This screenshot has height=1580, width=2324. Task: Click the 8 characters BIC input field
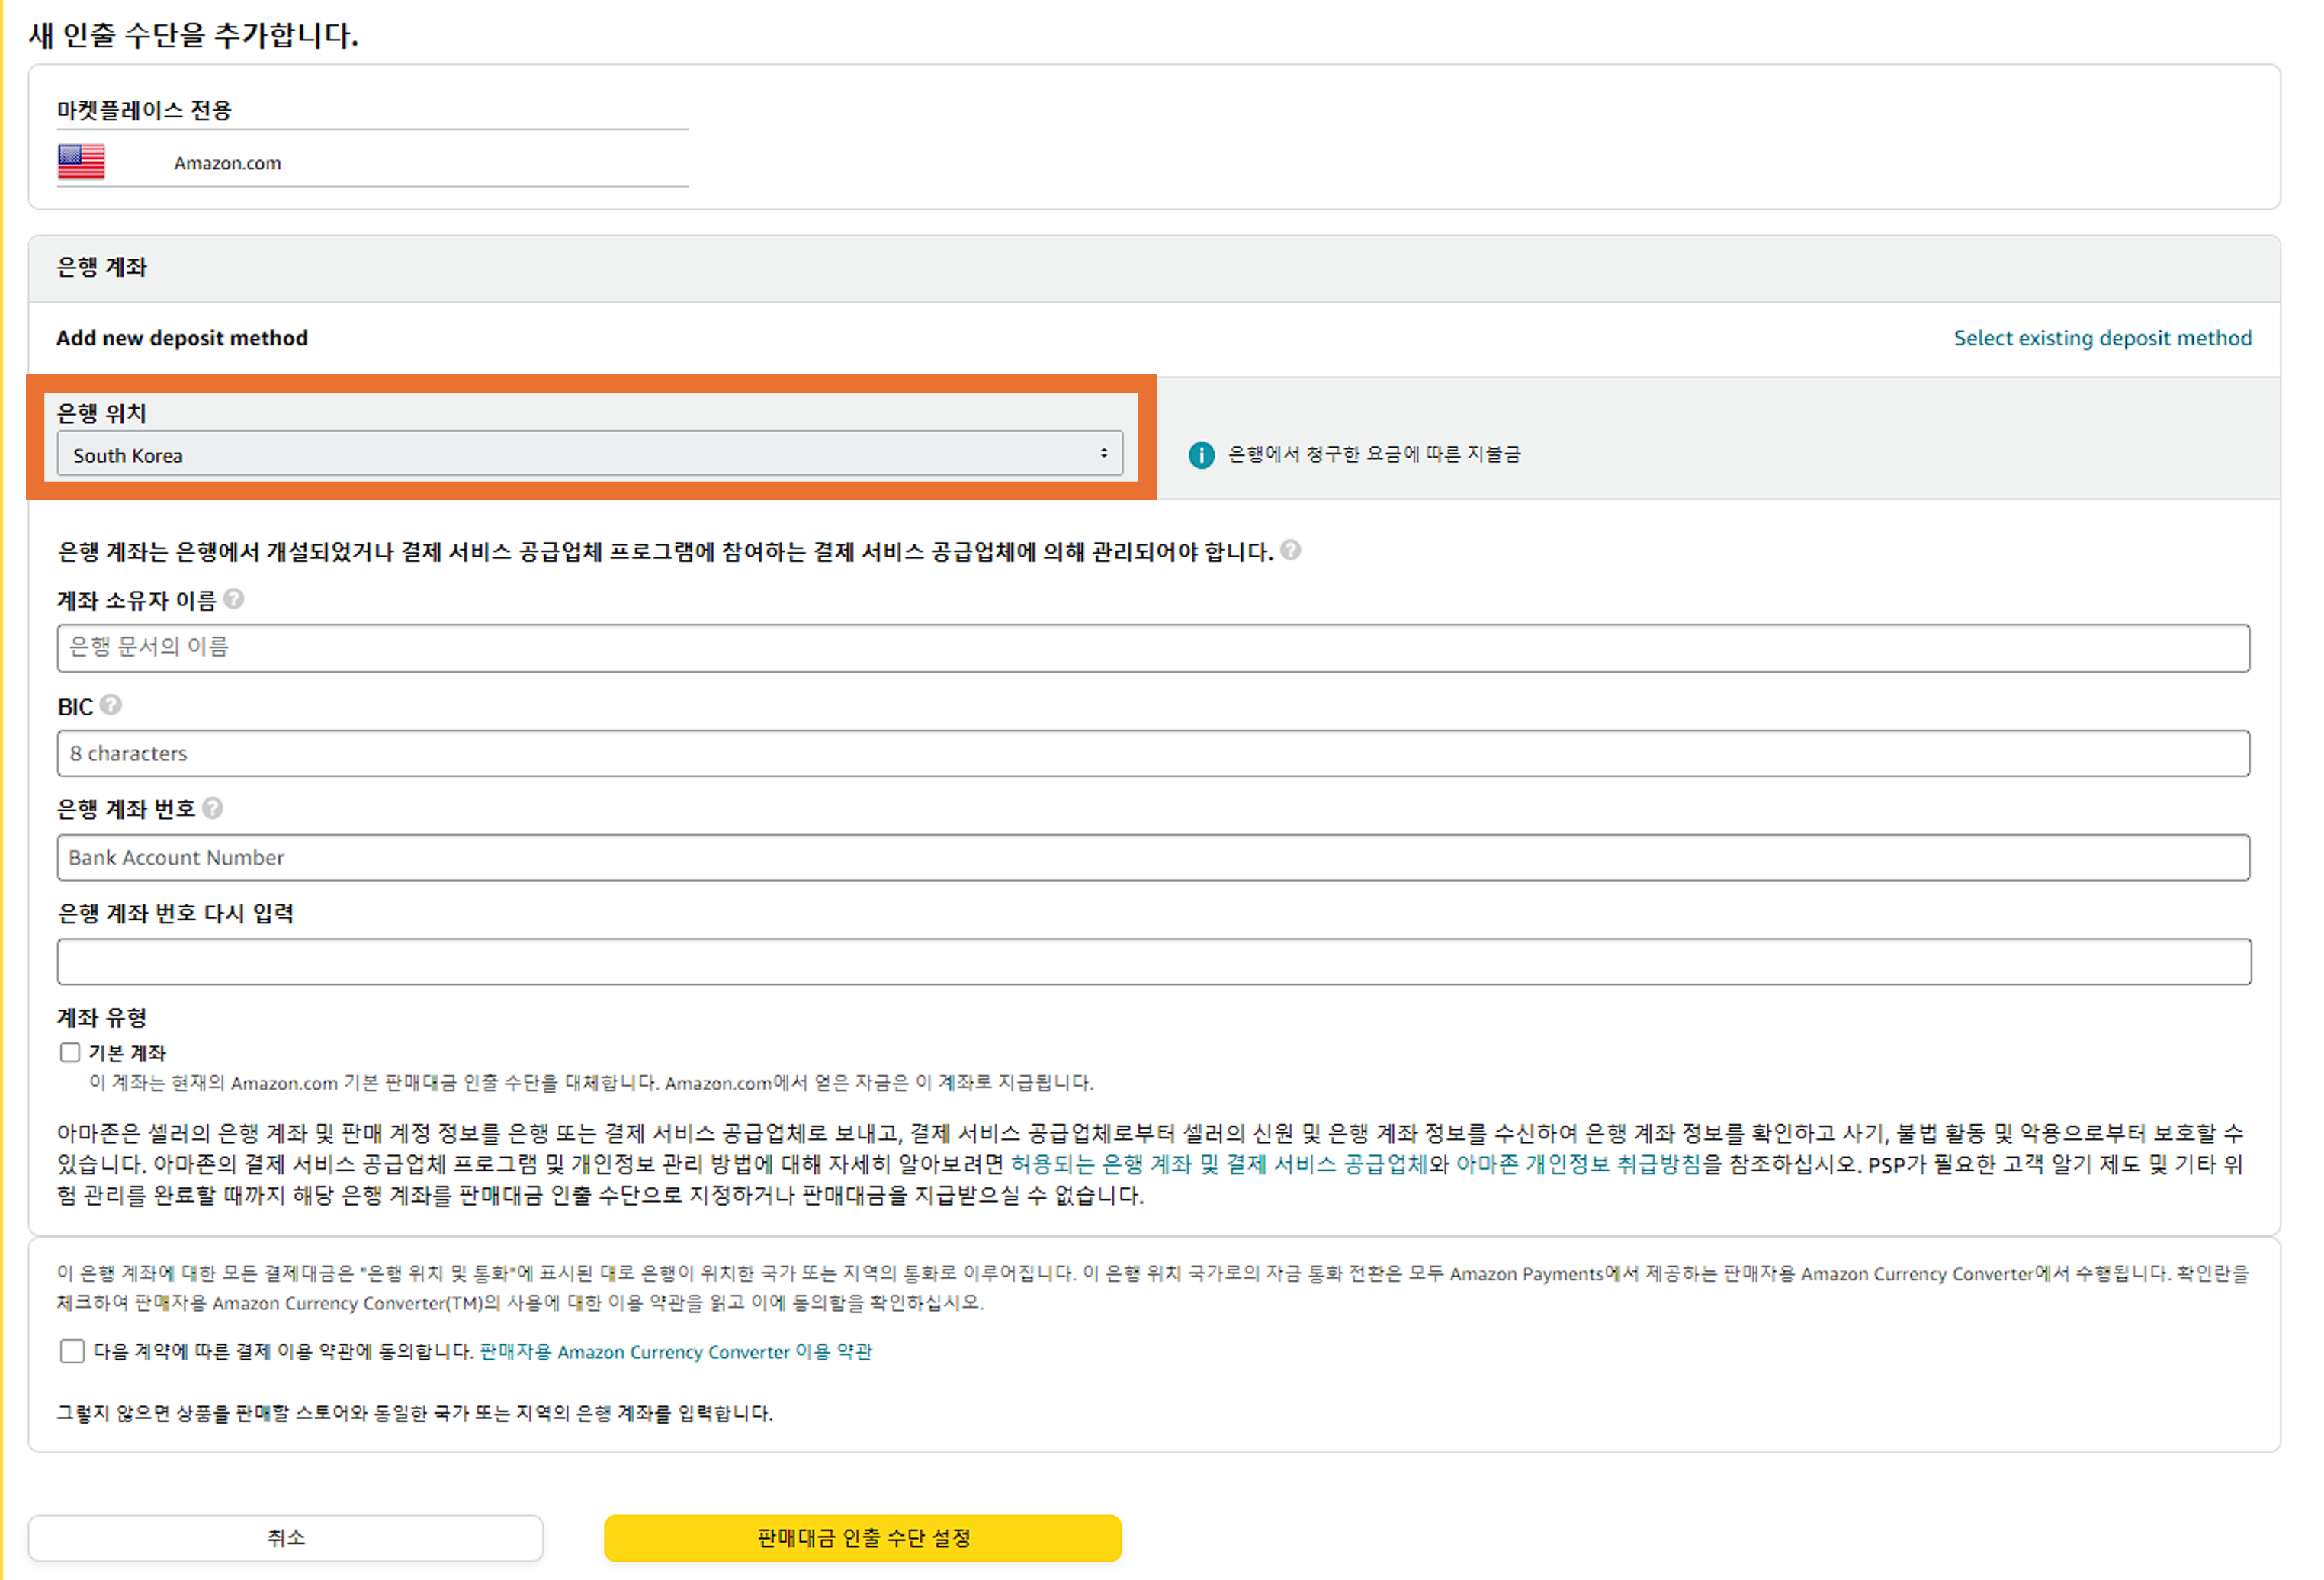pos(1152,753)
